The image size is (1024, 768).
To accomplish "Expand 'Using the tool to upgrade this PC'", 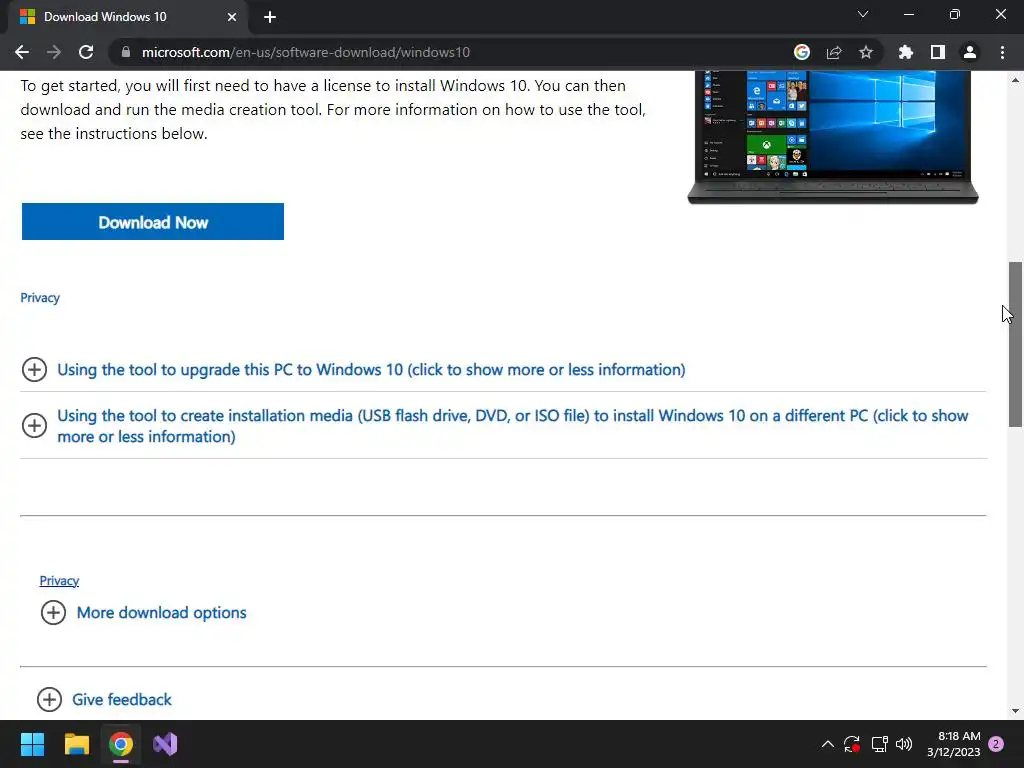I will click(371, 370).
